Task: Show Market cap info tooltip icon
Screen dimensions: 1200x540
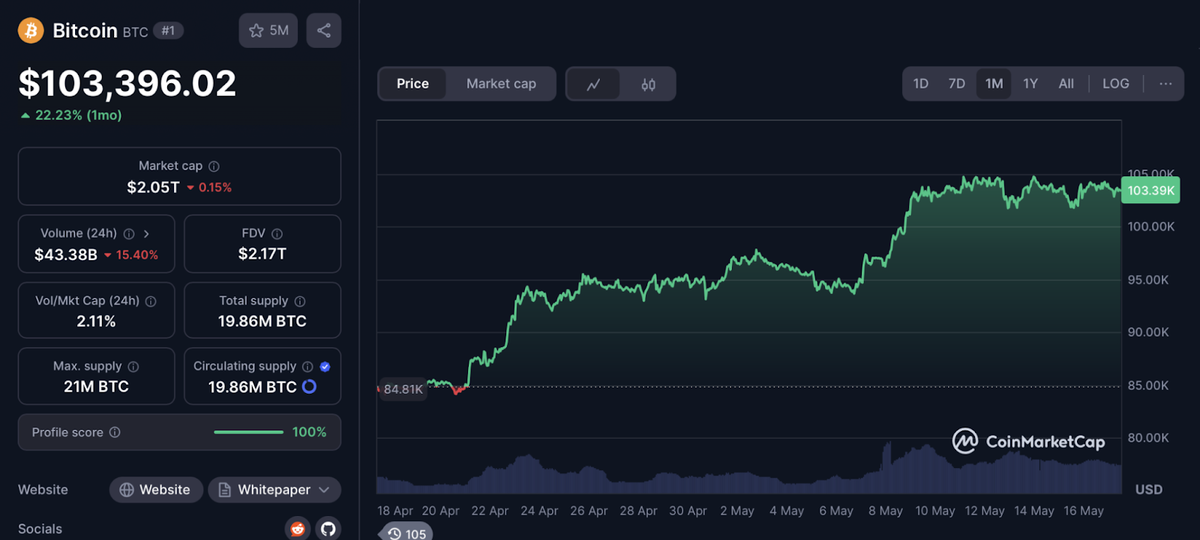Action: (214, 167)
